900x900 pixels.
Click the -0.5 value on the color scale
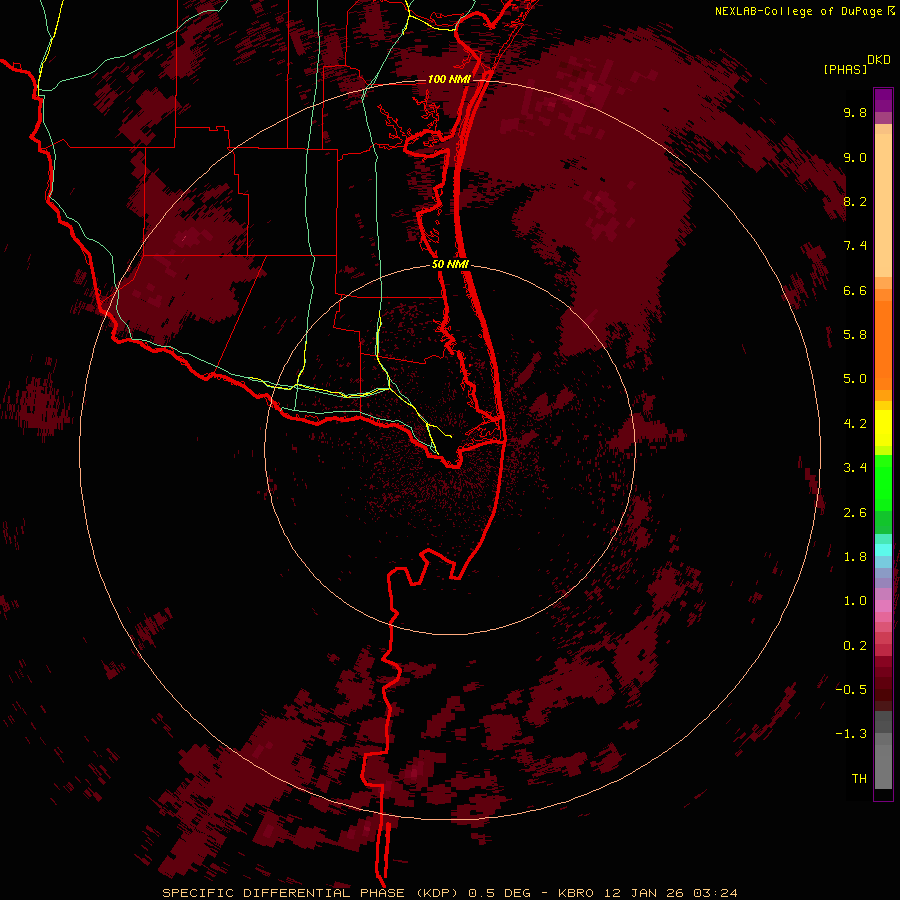[x=851, y=689]
